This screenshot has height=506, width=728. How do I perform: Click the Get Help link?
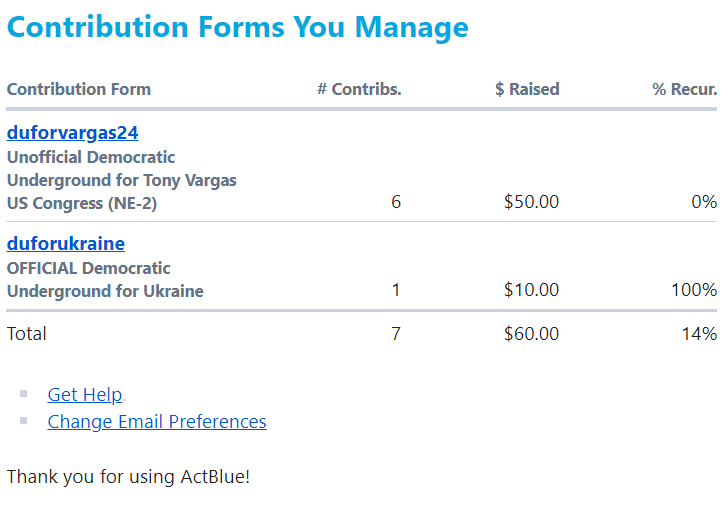point(85,394)
